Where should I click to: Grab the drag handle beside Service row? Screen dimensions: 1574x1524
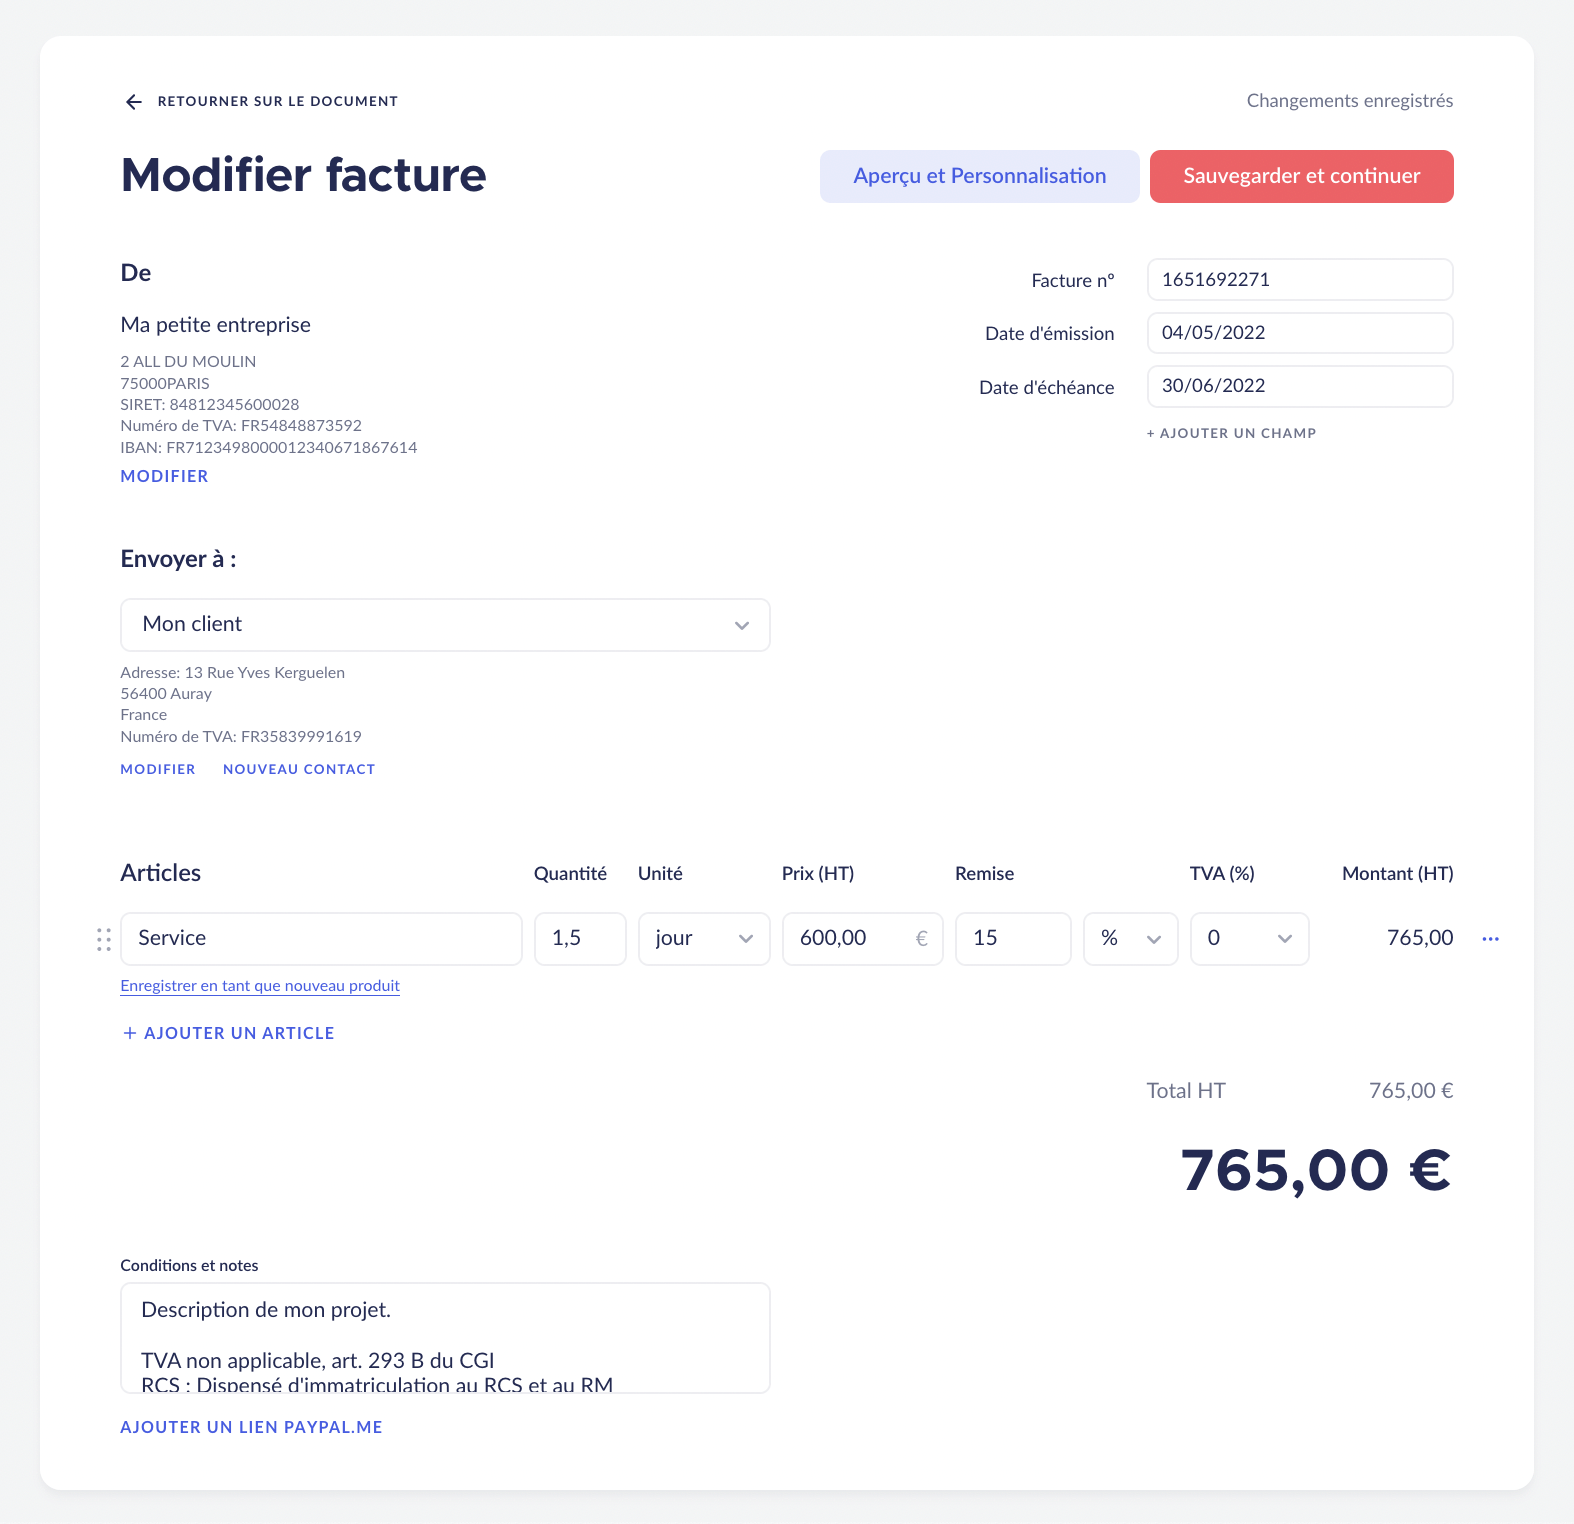point(104,939)
